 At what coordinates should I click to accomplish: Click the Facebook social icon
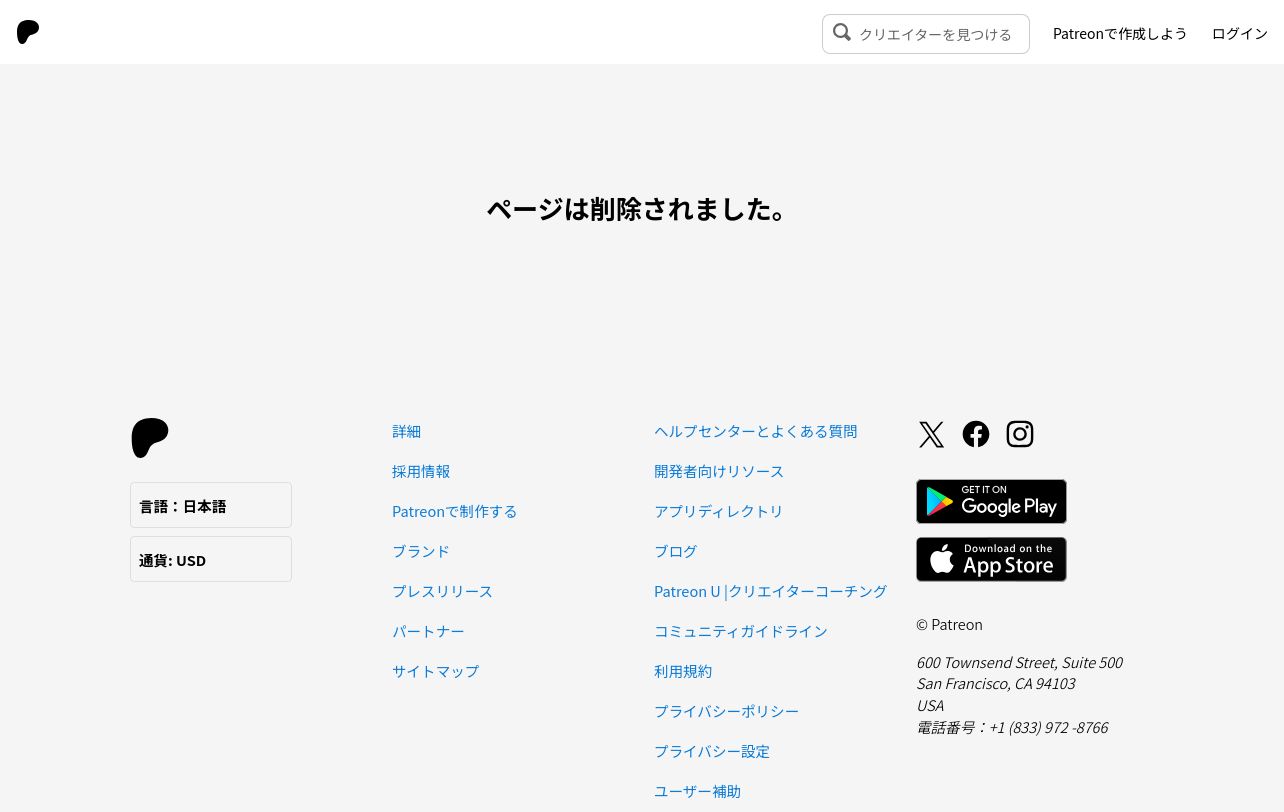tap(976, 434)
